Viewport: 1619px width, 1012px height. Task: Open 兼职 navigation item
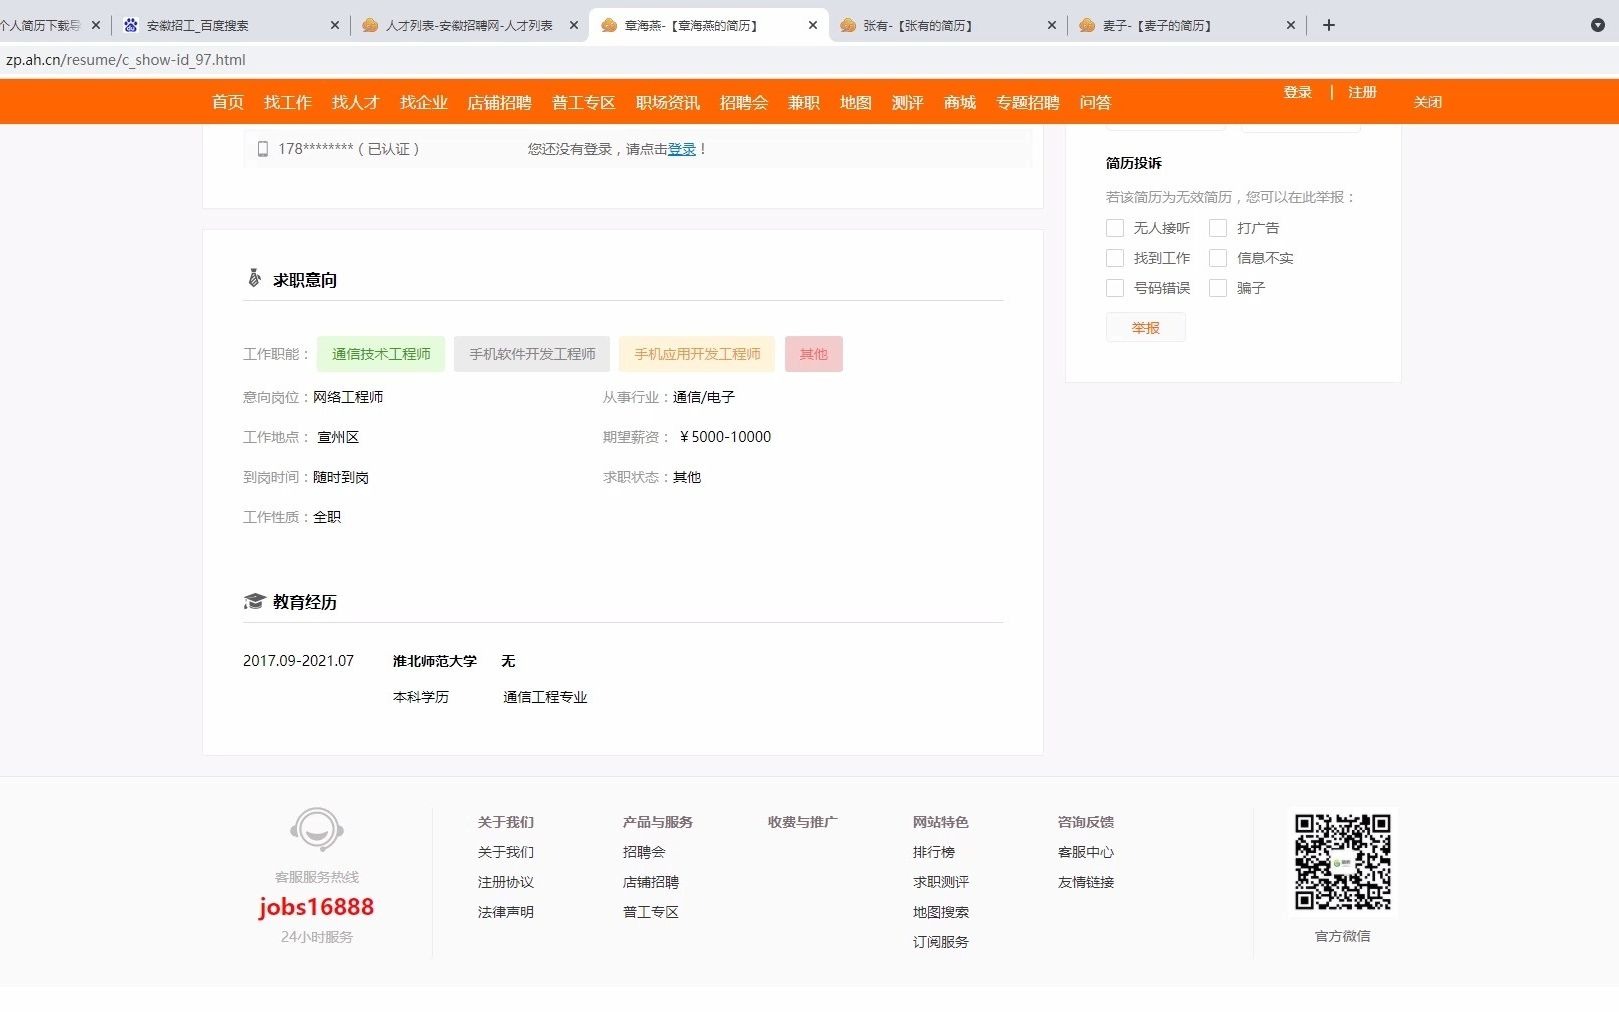pyautogui.click(x=804, y=102)
